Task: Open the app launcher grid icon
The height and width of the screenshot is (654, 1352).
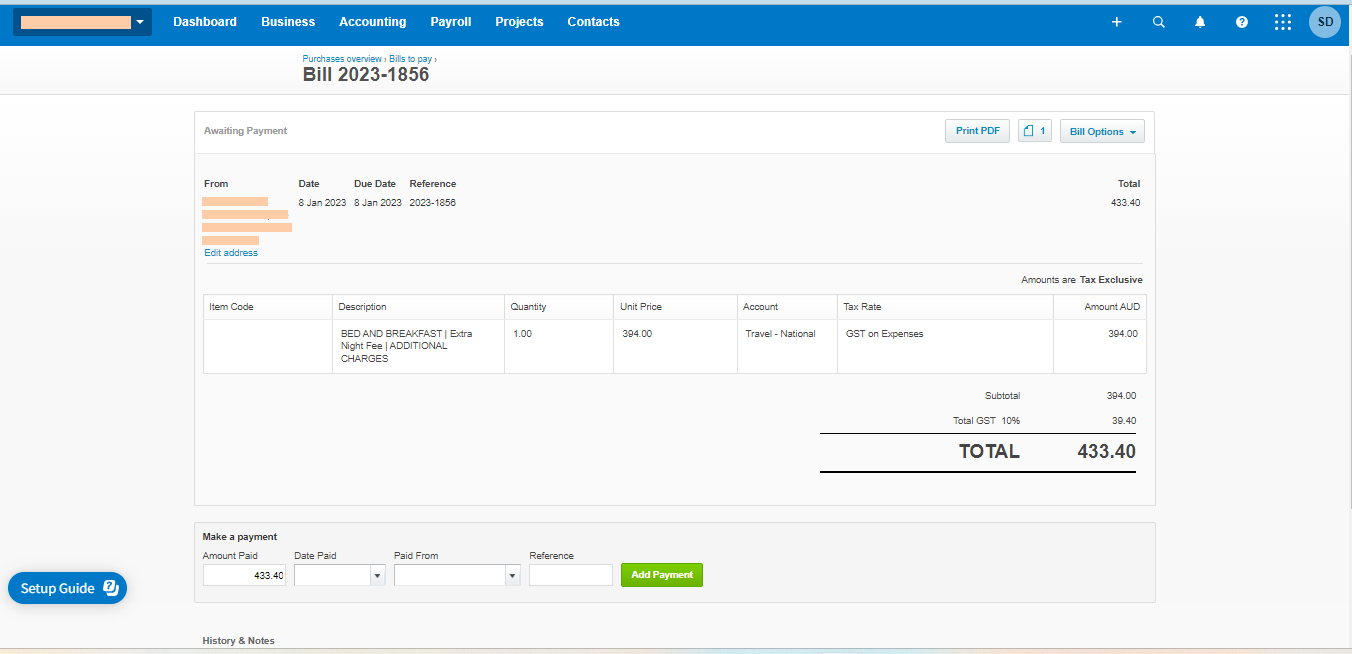Action: pyautogui.click(x=1283, y=22)
